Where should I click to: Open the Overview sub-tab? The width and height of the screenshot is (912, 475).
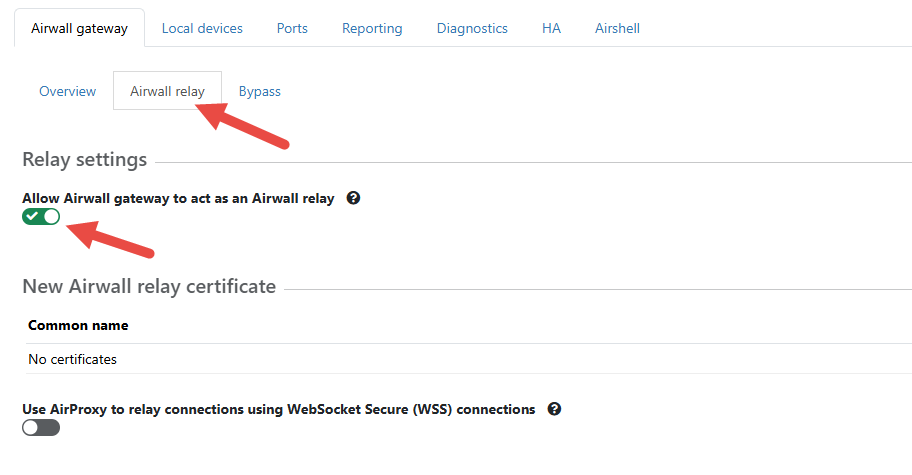point(68,91)
